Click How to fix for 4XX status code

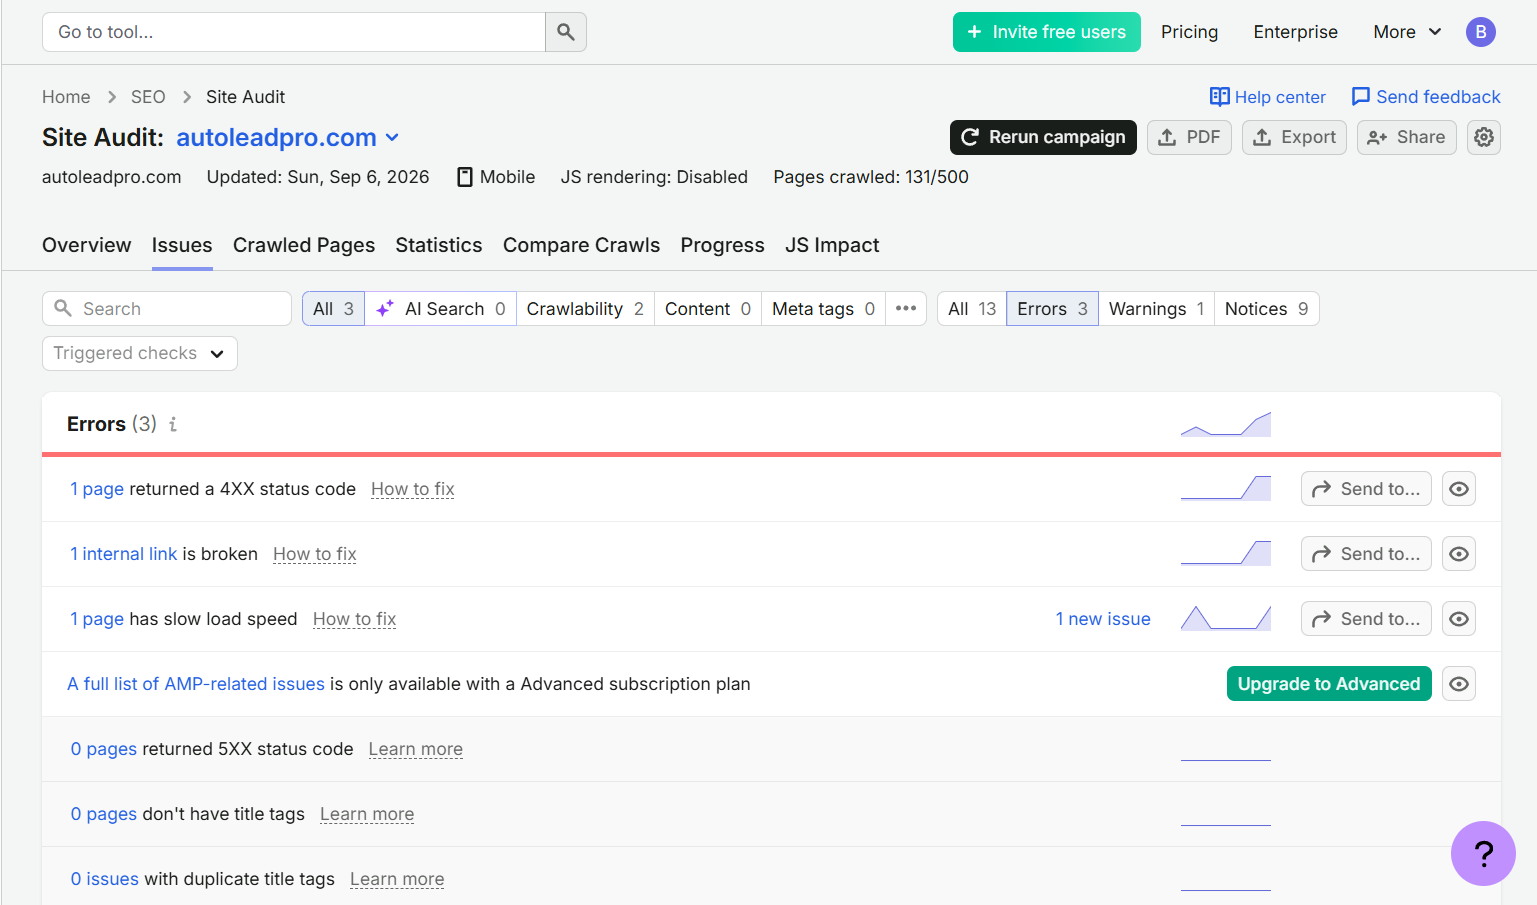413,489
